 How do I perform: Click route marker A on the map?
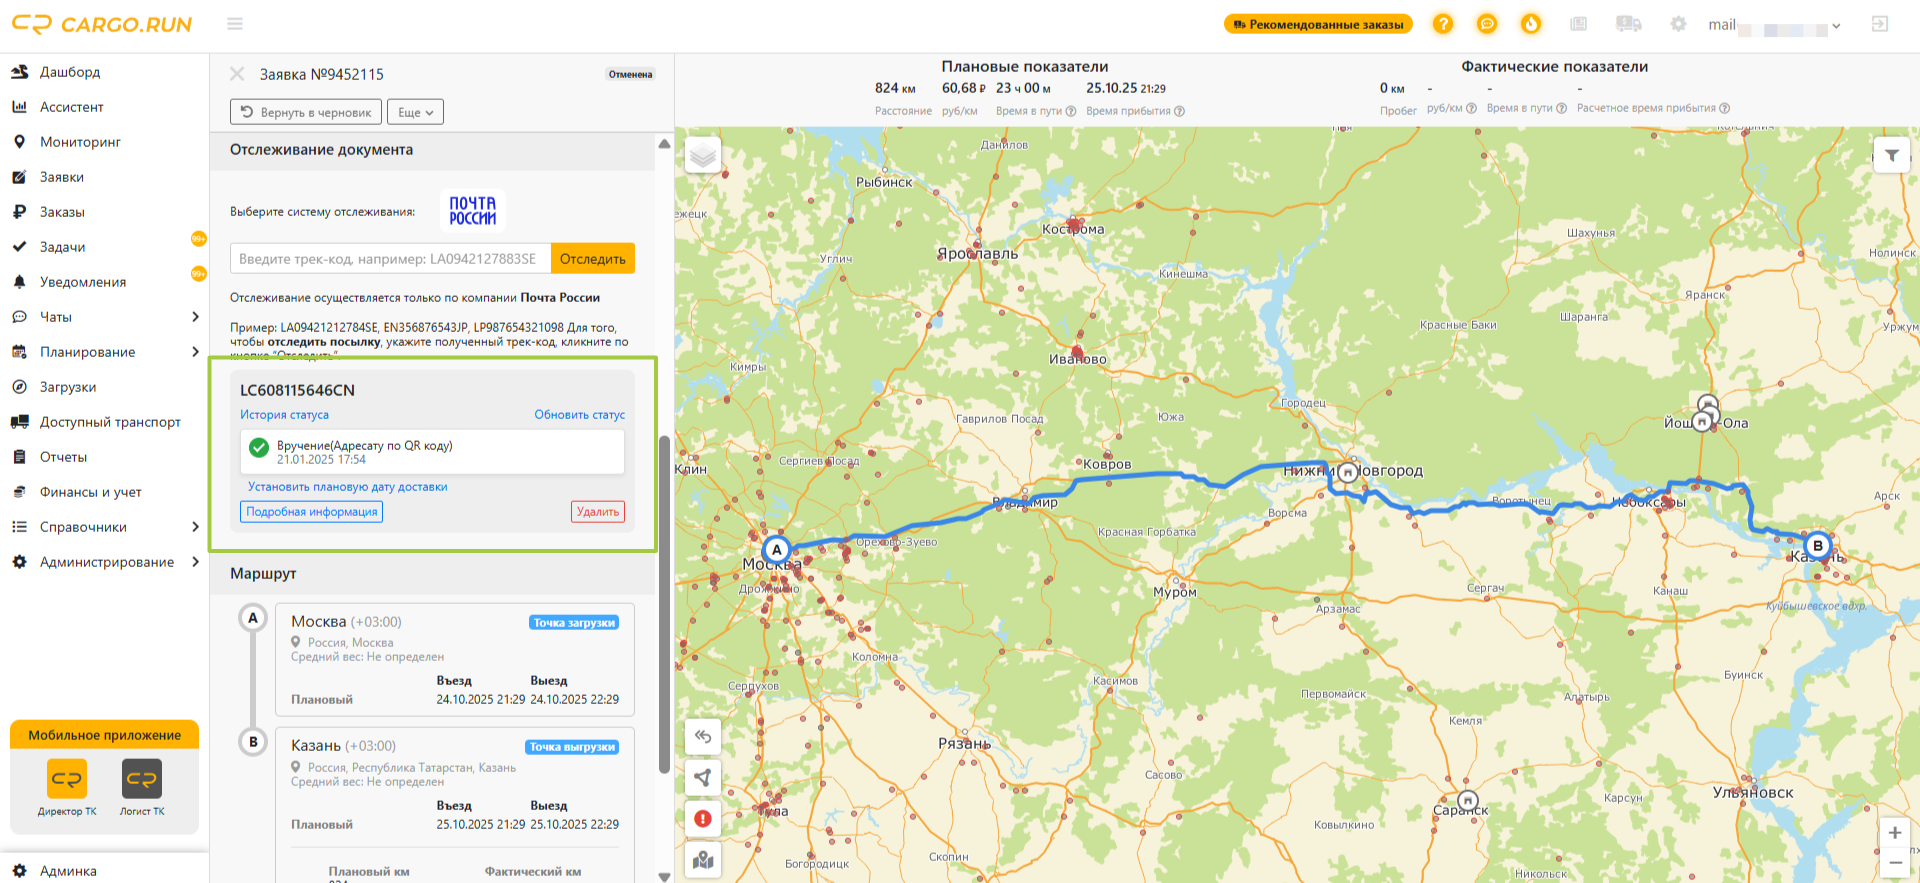[776, 550]
